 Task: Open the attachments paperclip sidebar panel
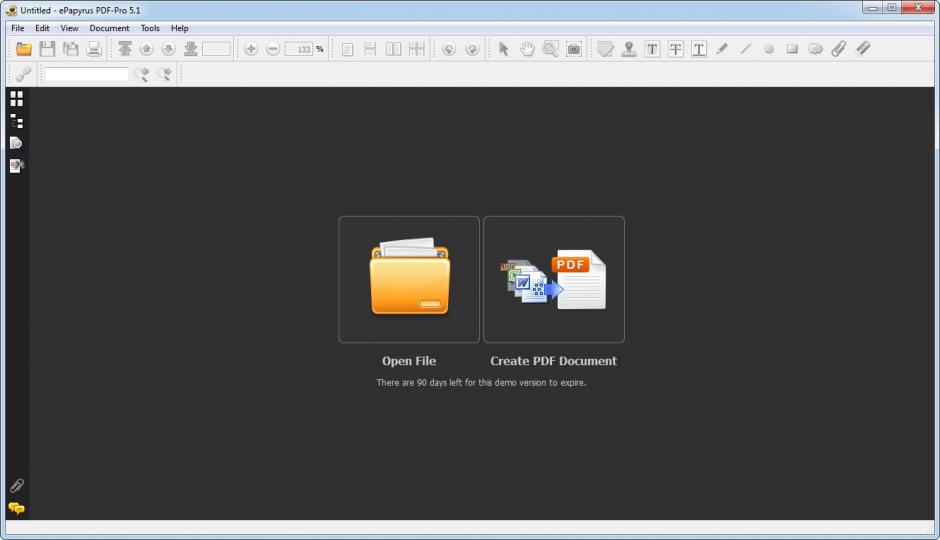[x=17, y=485]
